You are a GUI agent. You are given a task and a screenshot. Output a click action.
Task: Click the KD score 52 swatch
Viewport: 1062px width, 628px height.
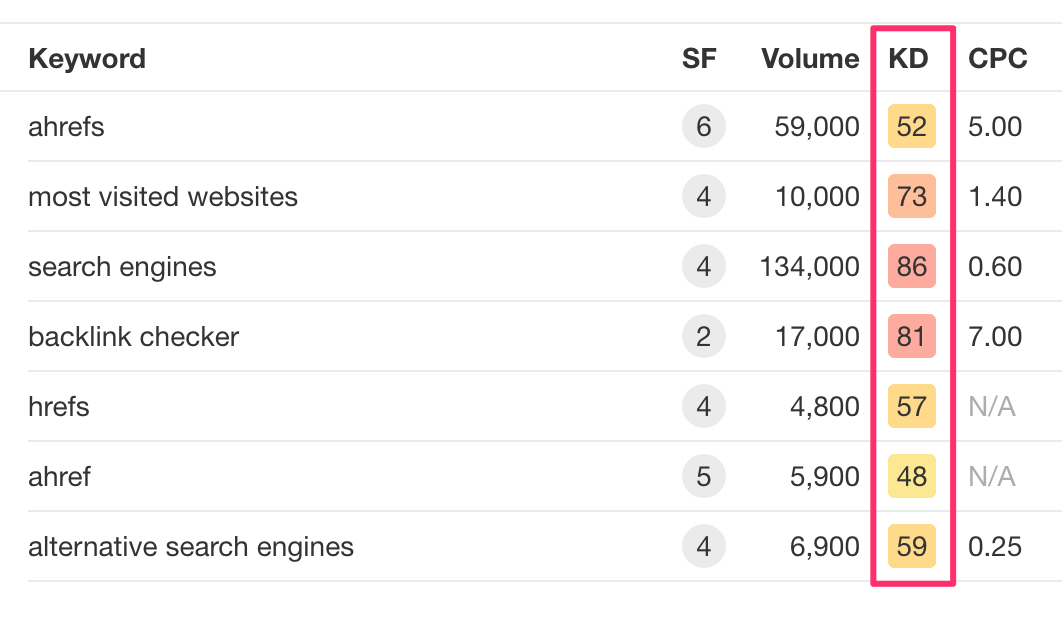click(x=911, y=127)
